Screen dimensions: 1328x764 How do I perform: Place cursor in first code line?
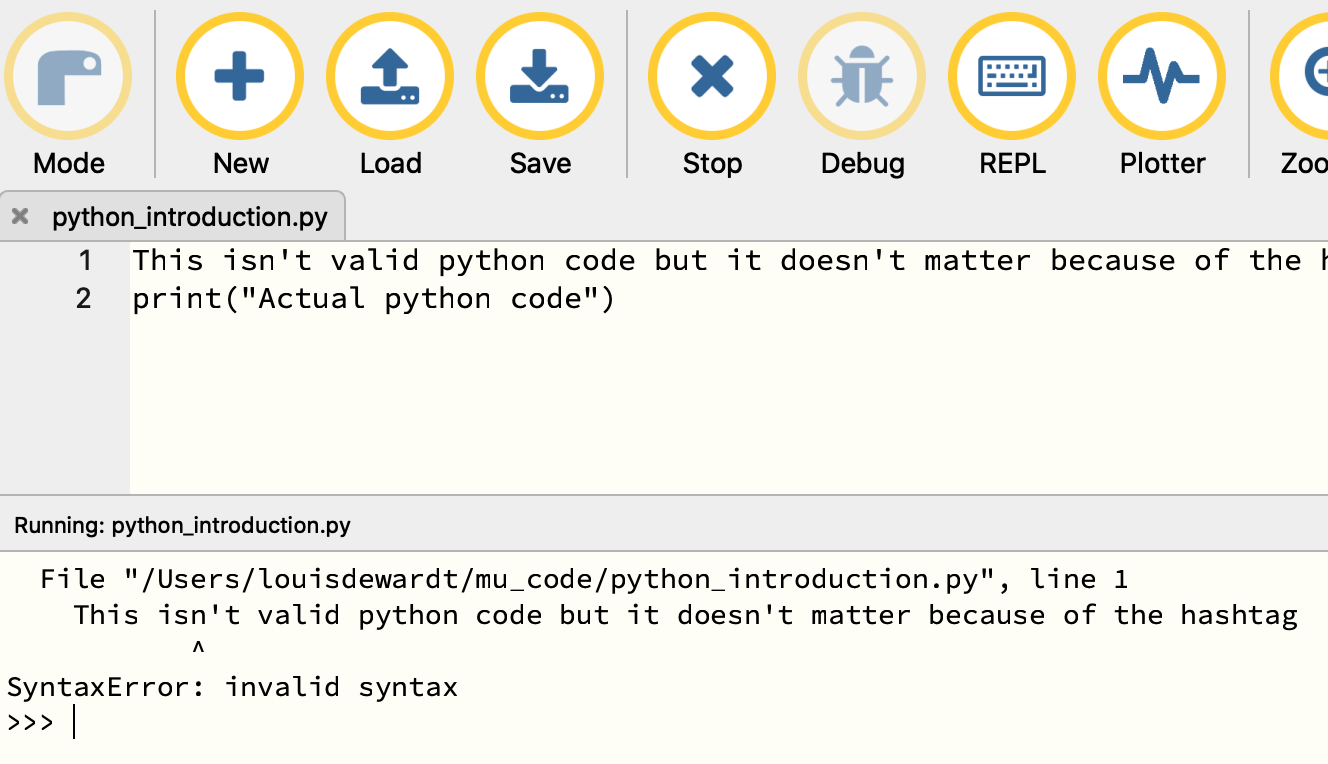coord(730,261)
